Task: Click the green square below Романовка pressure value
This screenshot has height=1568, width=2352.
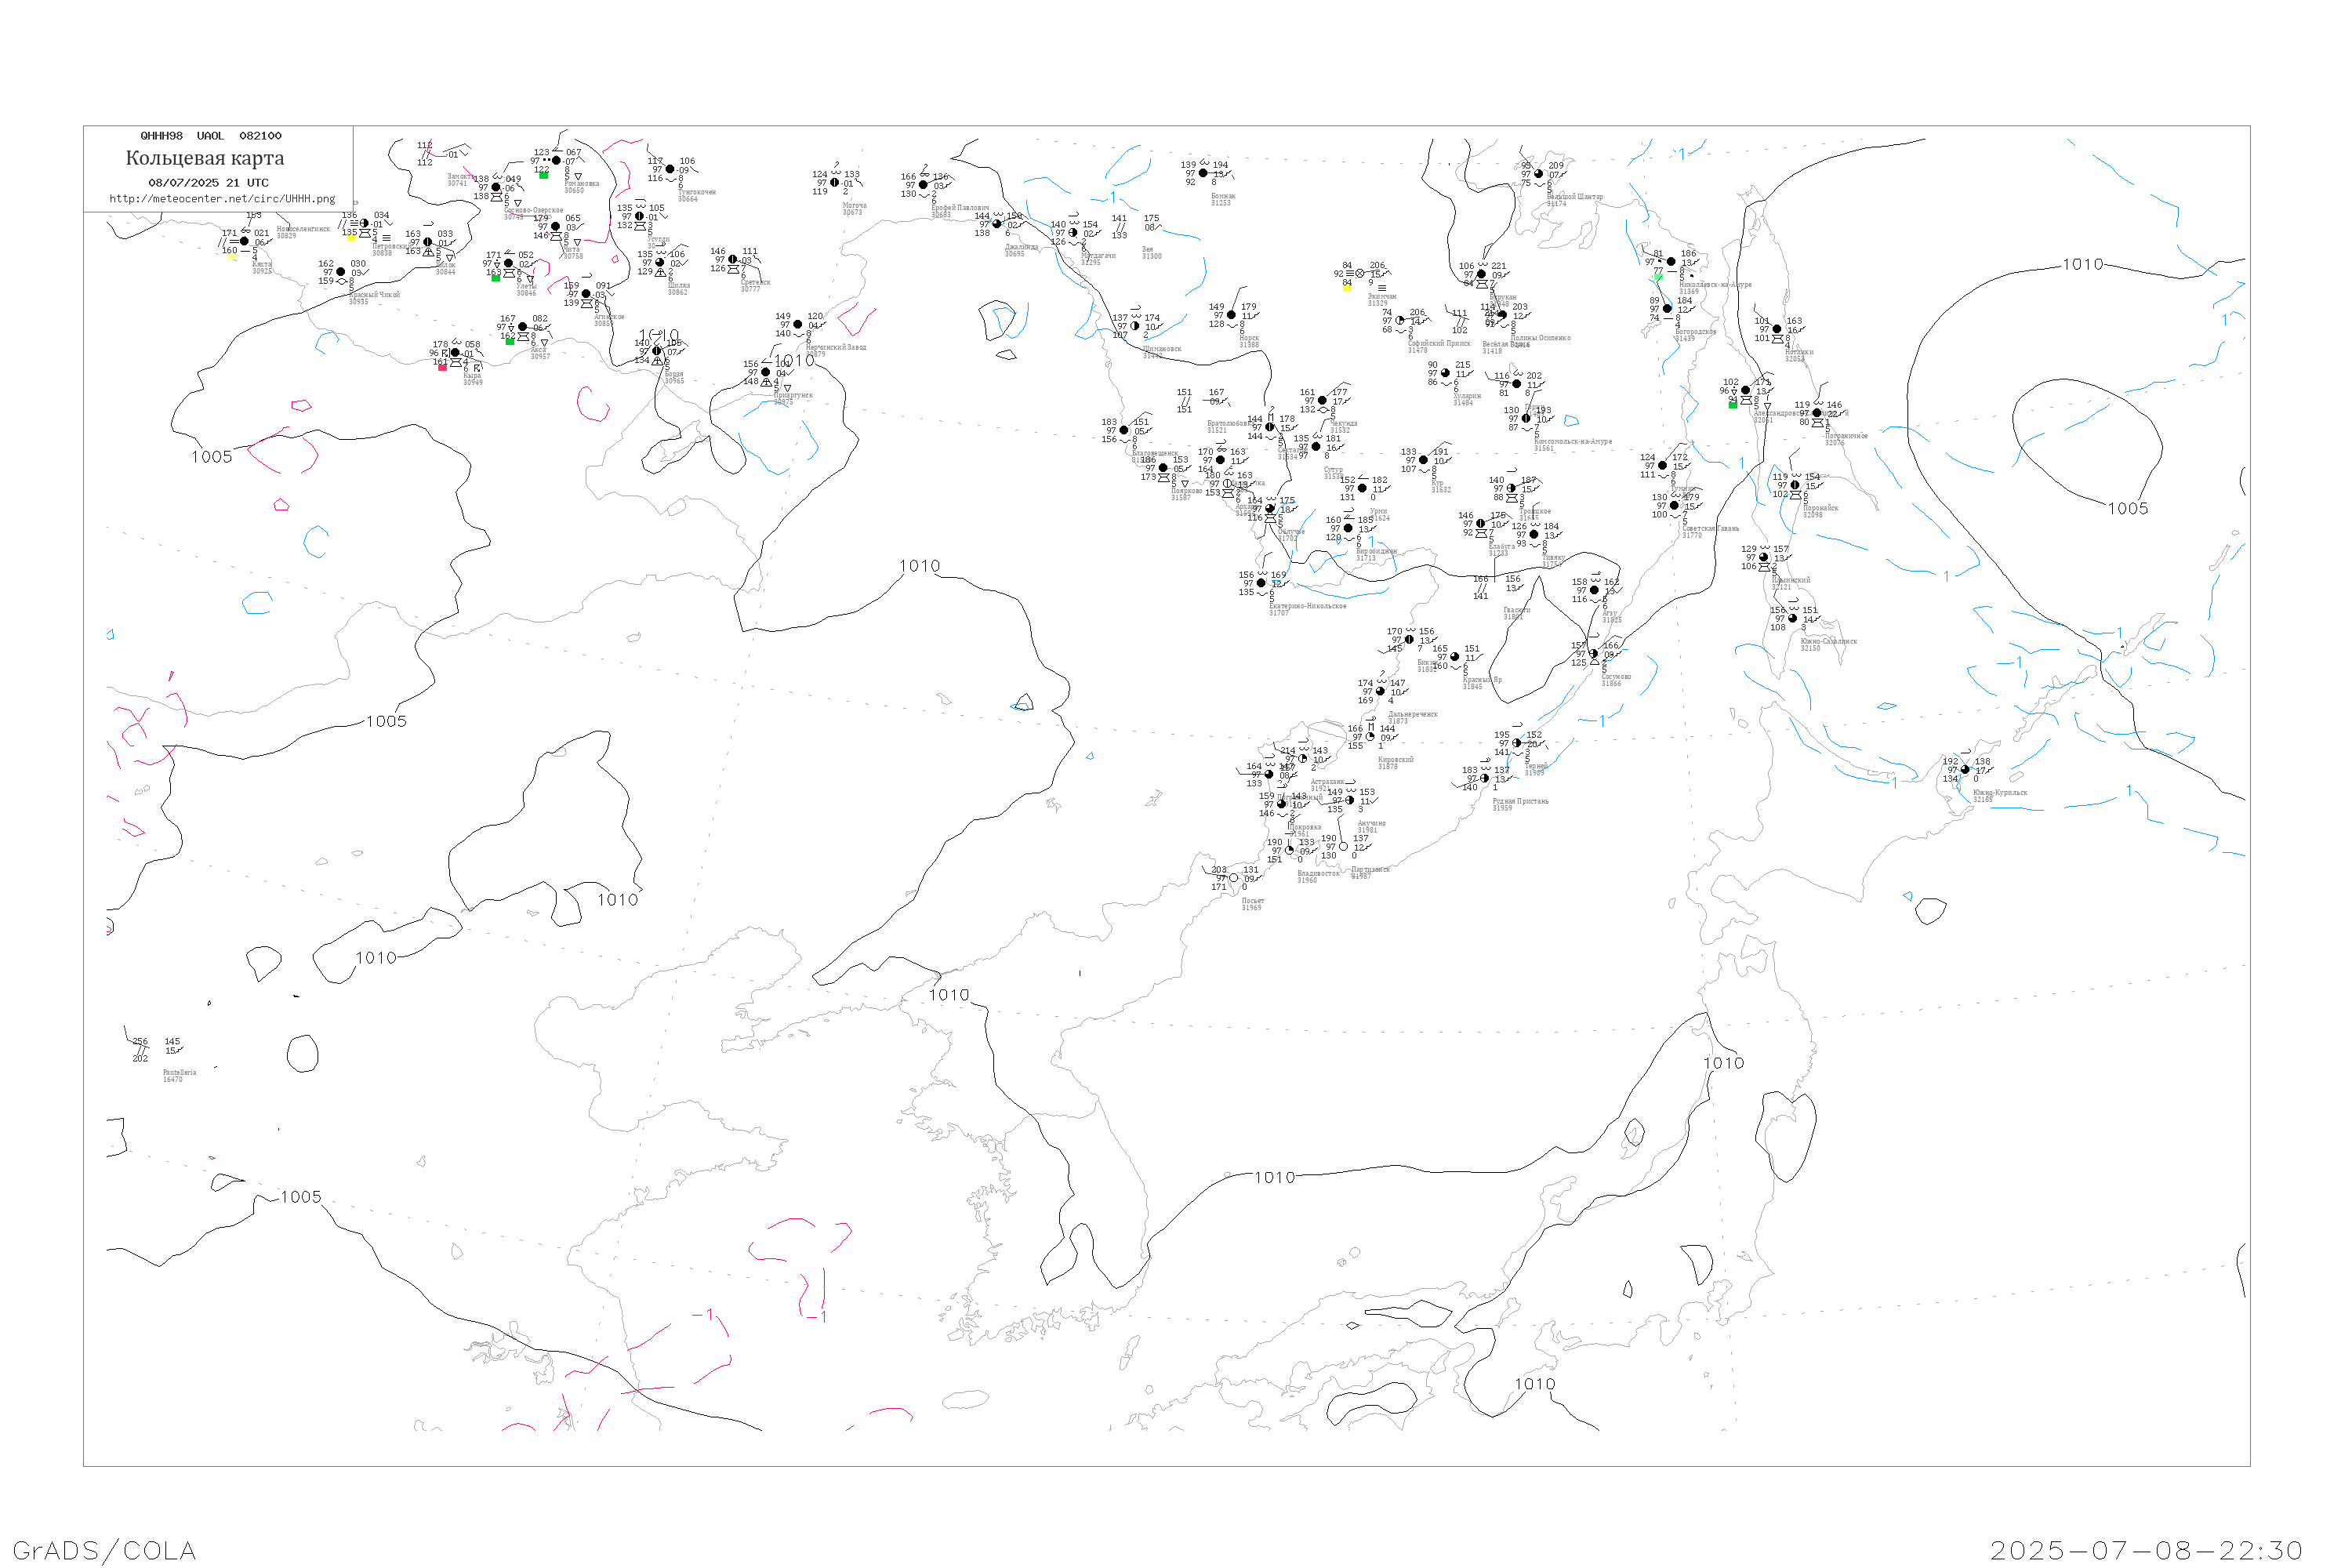Action: pyautogui.click(x=543, y=176)
